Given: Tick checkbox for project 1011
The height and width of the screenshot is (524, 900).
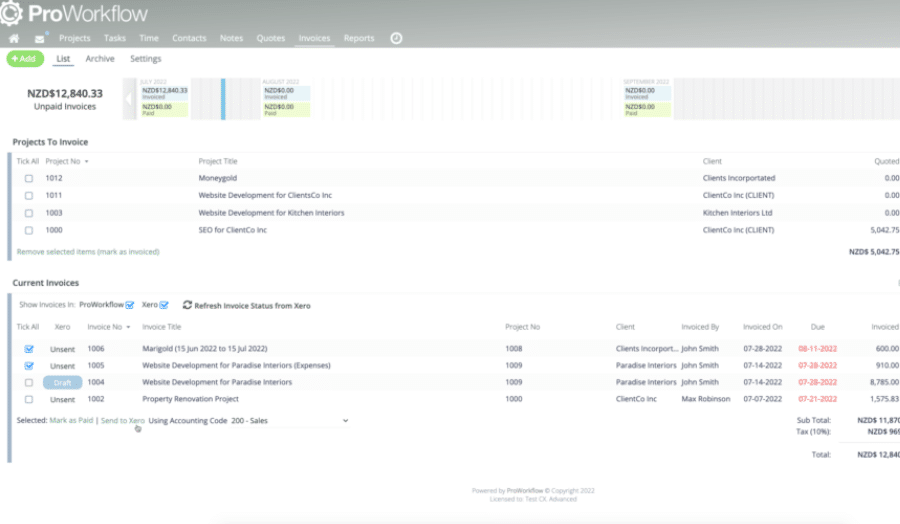Looking at the screenshot, I should [x=29, y=196].
